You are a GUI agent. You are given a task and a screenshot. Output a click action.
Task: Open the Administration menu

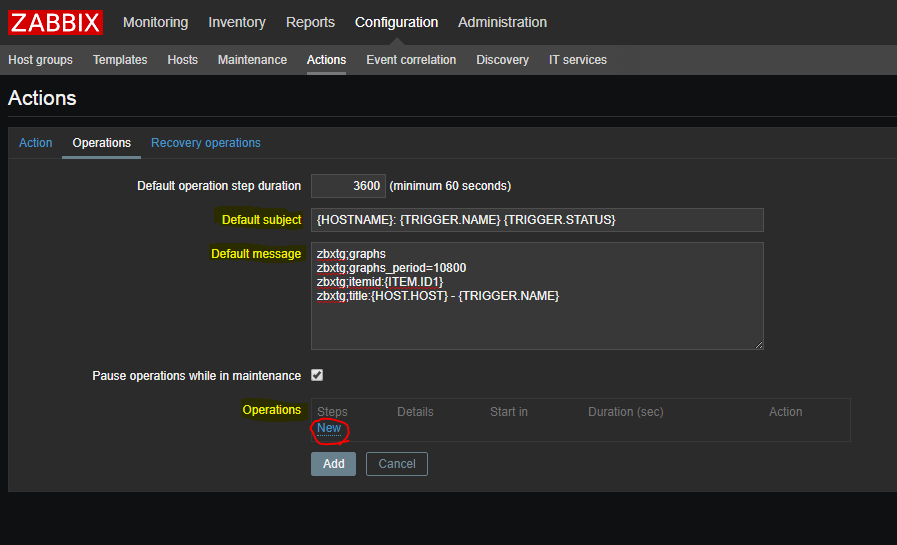tap(502, 22)
